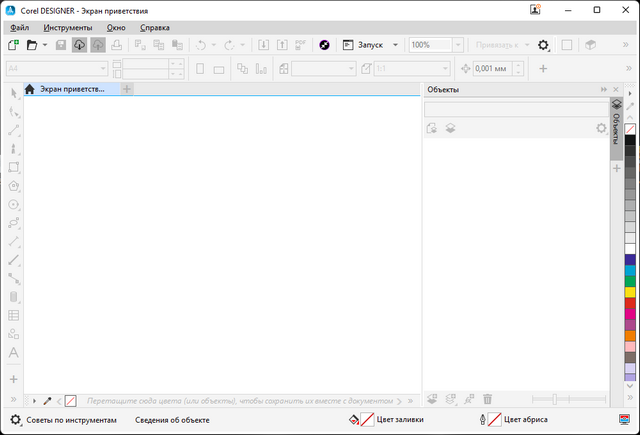This screenshot has width=640, height=435.
Task: Click the Print icon
Action: point(116,45)
